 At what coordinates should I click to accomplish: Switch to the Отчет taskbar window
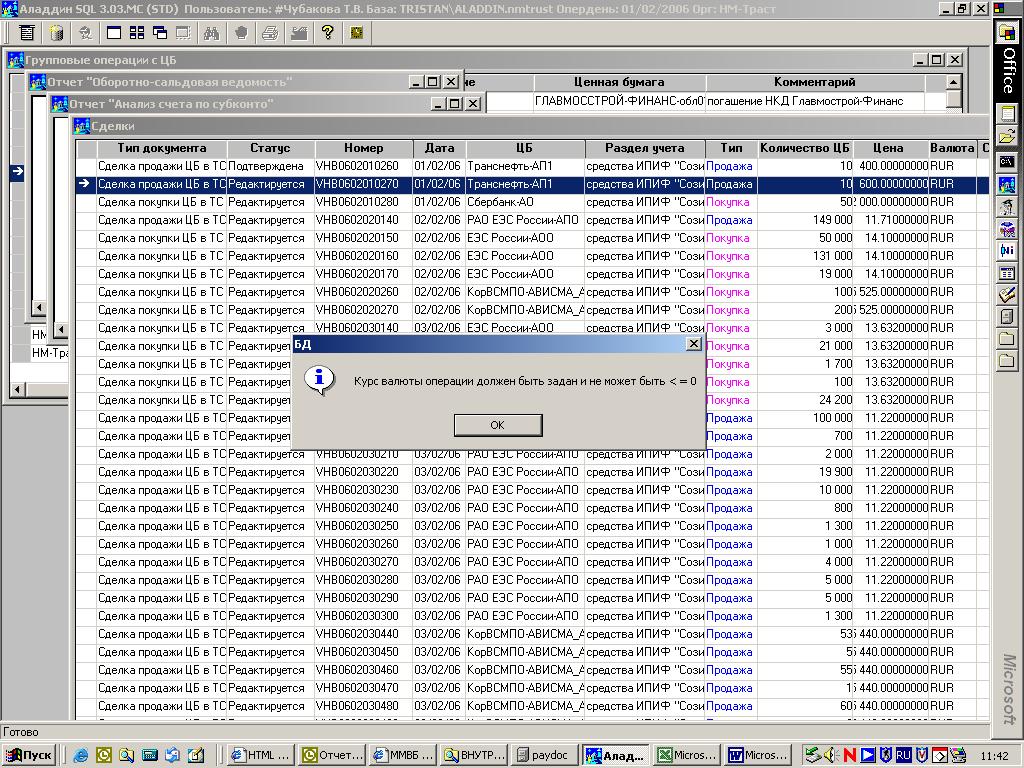pos(333,755)
